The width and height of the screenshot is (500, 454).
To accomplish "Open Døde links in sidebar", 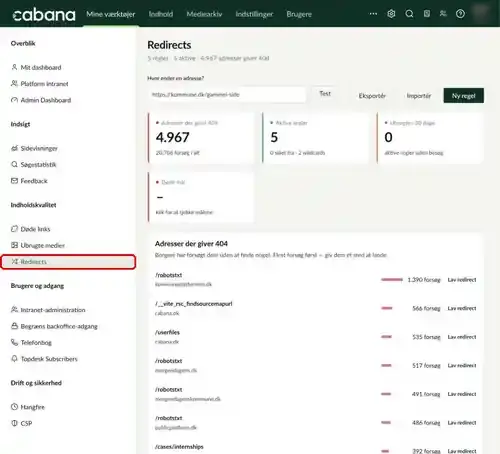I will (x=35, y=229).
